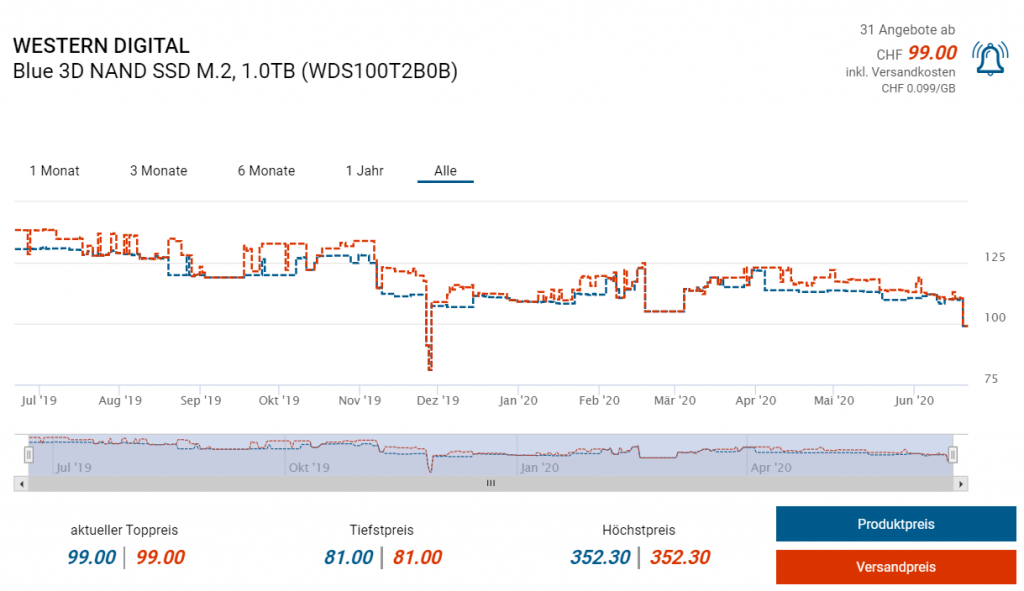Click the Apr '20 label in navigator
Image resolution: width=1024 pixels, height=591 pixels.
(x=771, y=468)
